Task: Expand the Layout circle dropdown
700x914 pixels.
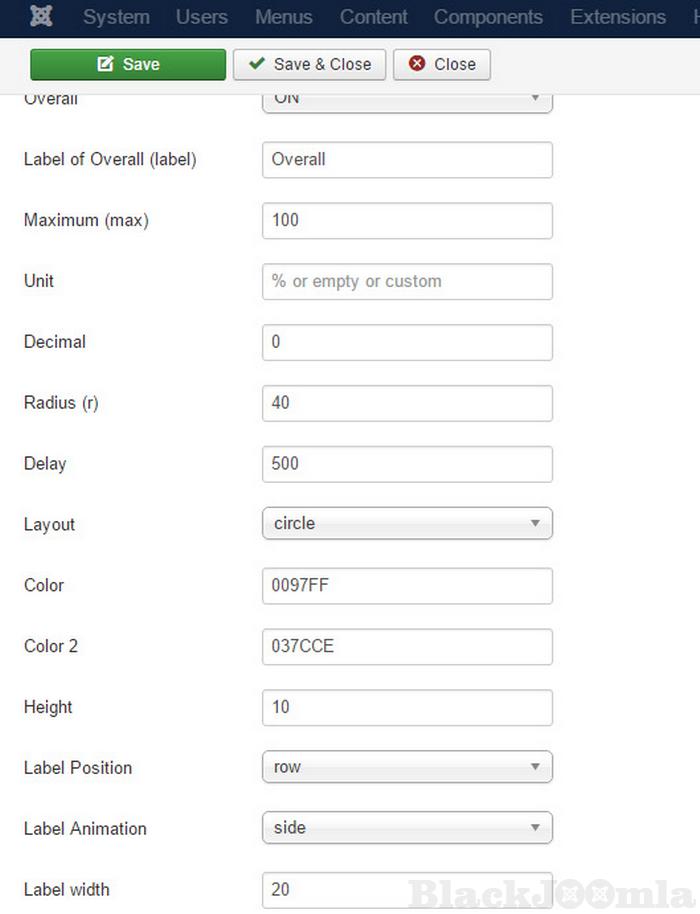Action: pyautogui.click(x=407, y=523)
